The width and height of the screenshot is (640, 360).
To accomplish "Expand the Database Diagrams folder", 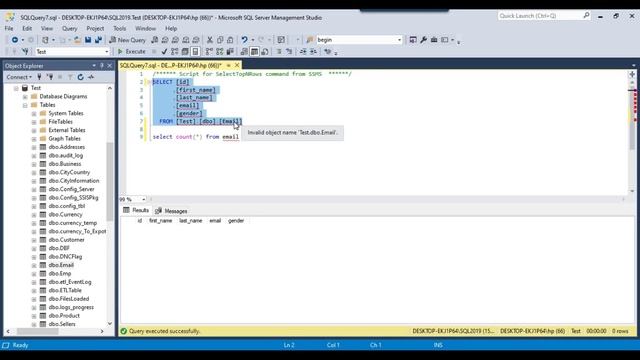I will (x=25, y=97).
